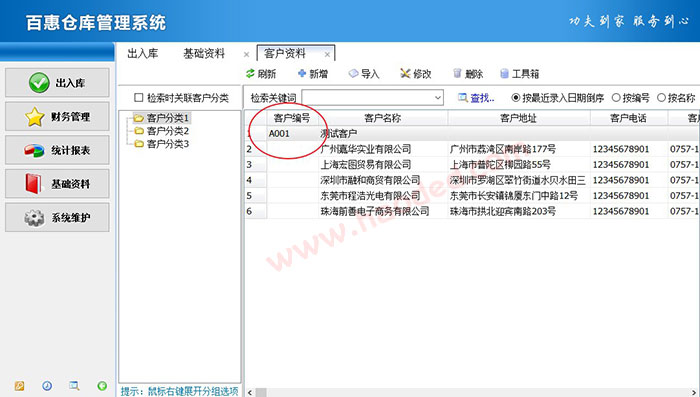Select the 广州嘉华实业有限公司 row
Screen dimensions: 700x397
472,149
